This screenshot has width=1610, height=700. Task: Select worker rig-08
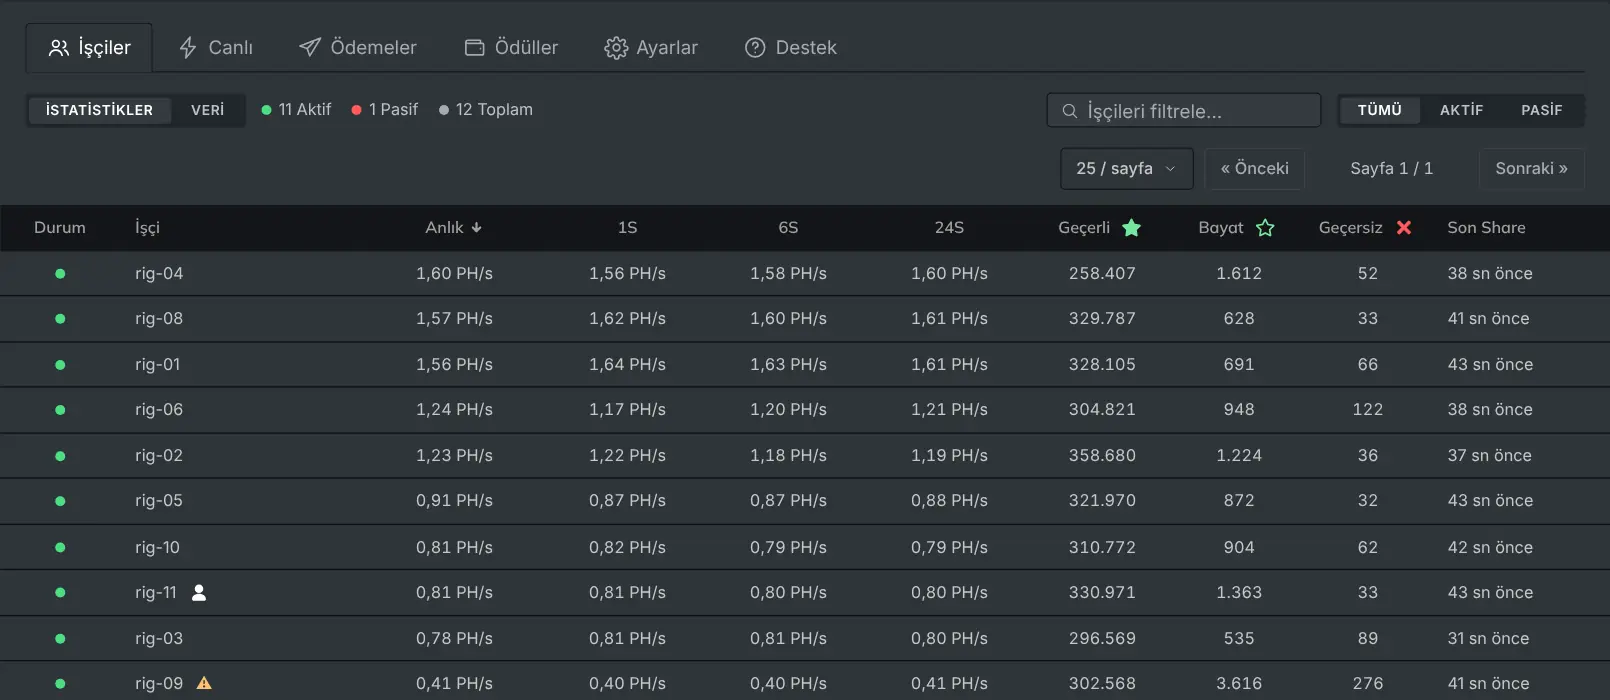pos(159,319)
